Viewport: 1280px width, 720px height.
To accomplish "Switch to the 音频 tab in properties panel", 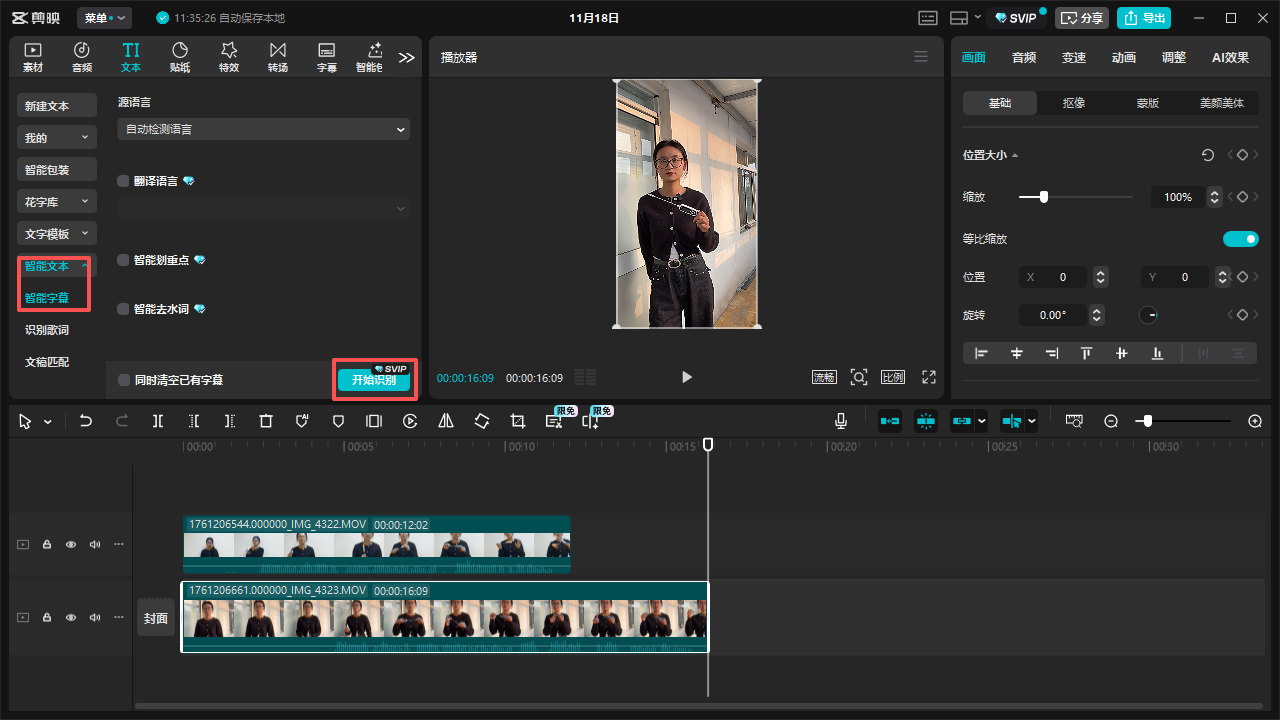I will (x=1024, y=57).
